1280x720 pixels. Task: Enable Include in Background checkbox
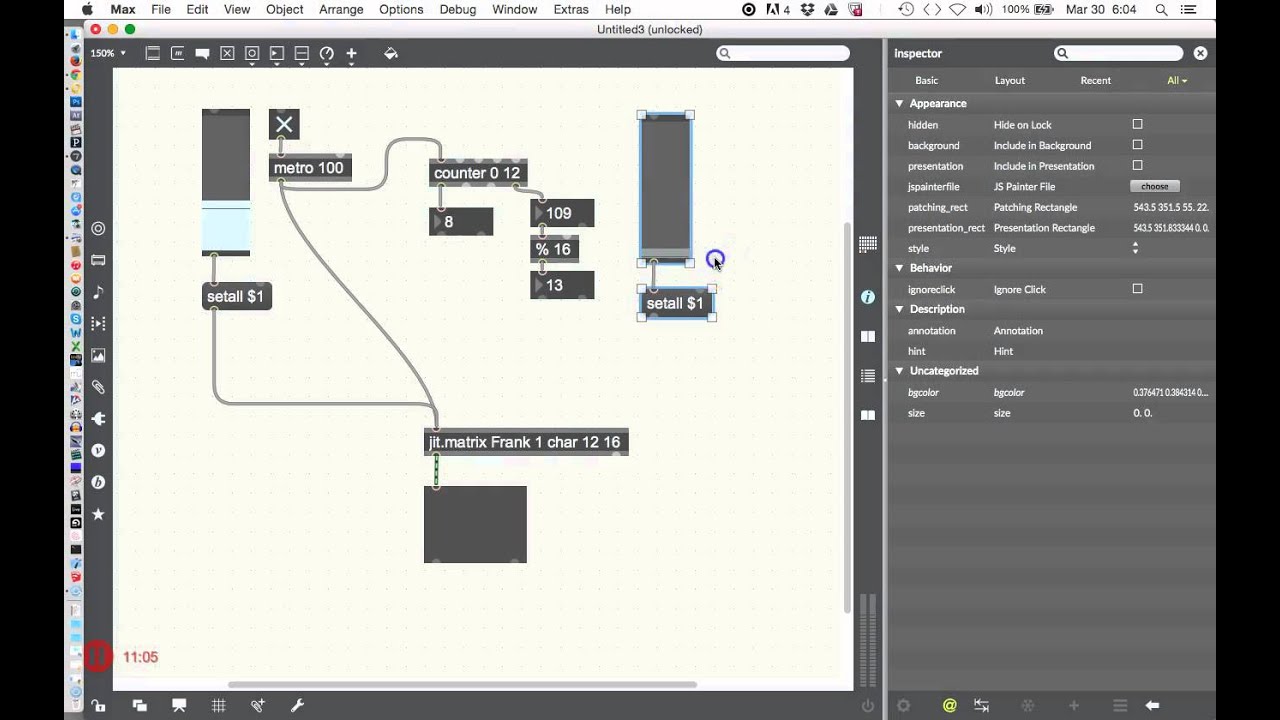click(x=1137, y=145)
